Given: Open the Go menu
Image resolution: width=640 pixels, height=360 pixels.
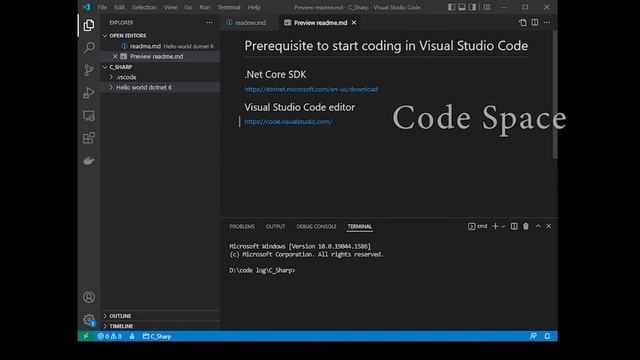Looking at the screenshot, I should [188, 7].
